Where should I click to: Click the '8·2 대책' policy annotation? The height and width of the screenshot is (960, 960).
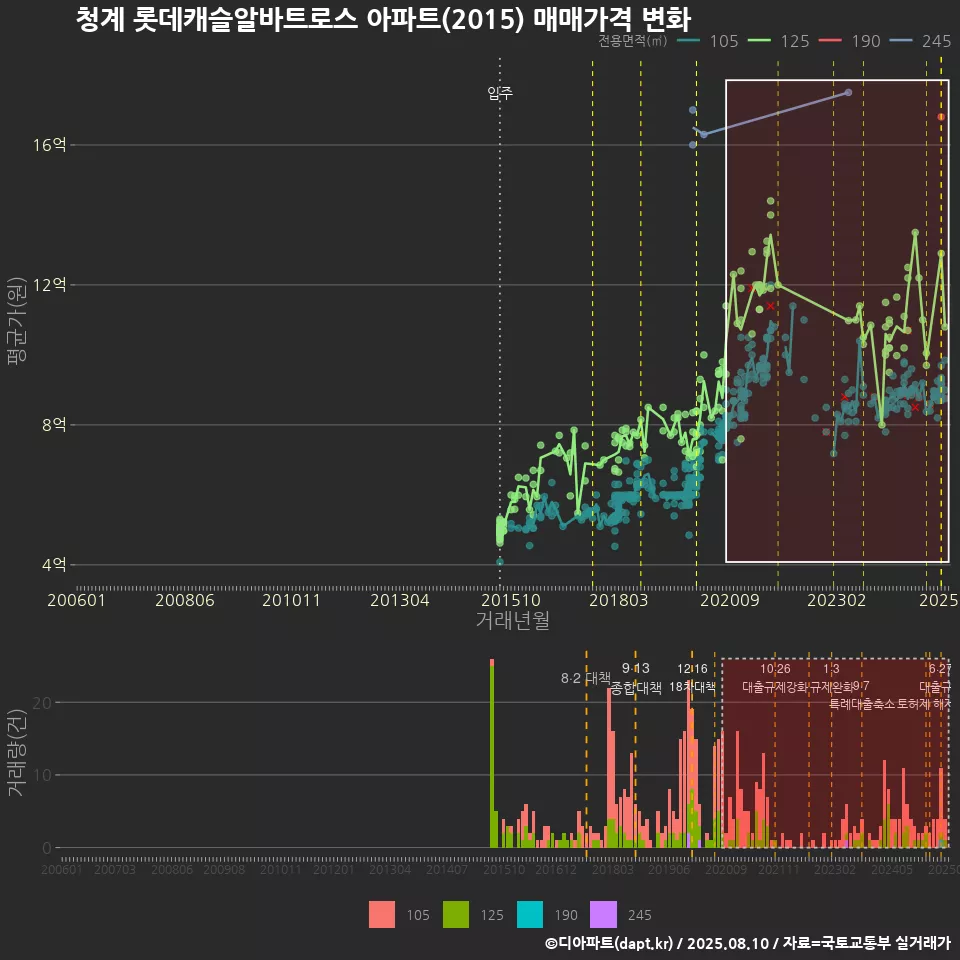point(586,678)
